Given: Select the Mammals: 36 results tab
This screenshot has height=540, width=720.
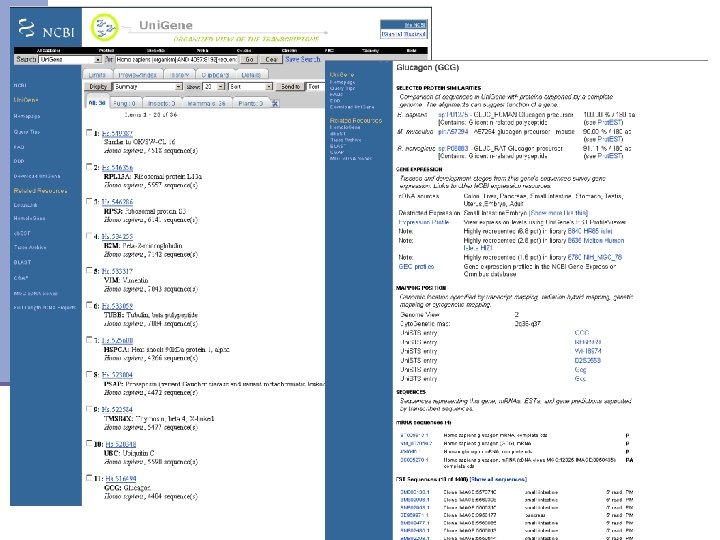Looking at the screenshot, I should click(x=207, y=103).
